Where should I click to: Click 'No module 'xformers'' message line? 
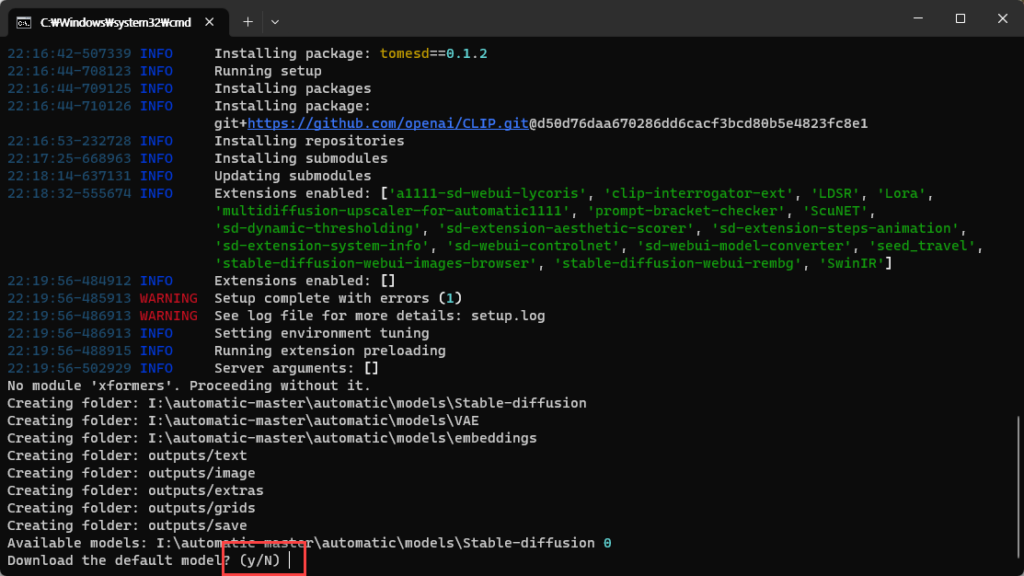tap(189, 386)
